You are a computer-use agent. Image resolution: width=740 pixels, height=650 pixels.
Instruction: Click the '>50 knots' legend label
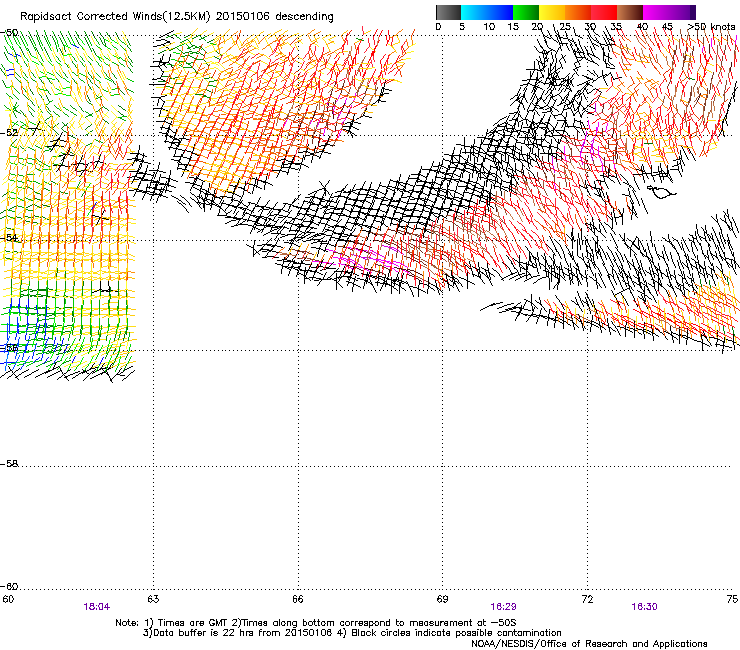[x=711, y=27]
